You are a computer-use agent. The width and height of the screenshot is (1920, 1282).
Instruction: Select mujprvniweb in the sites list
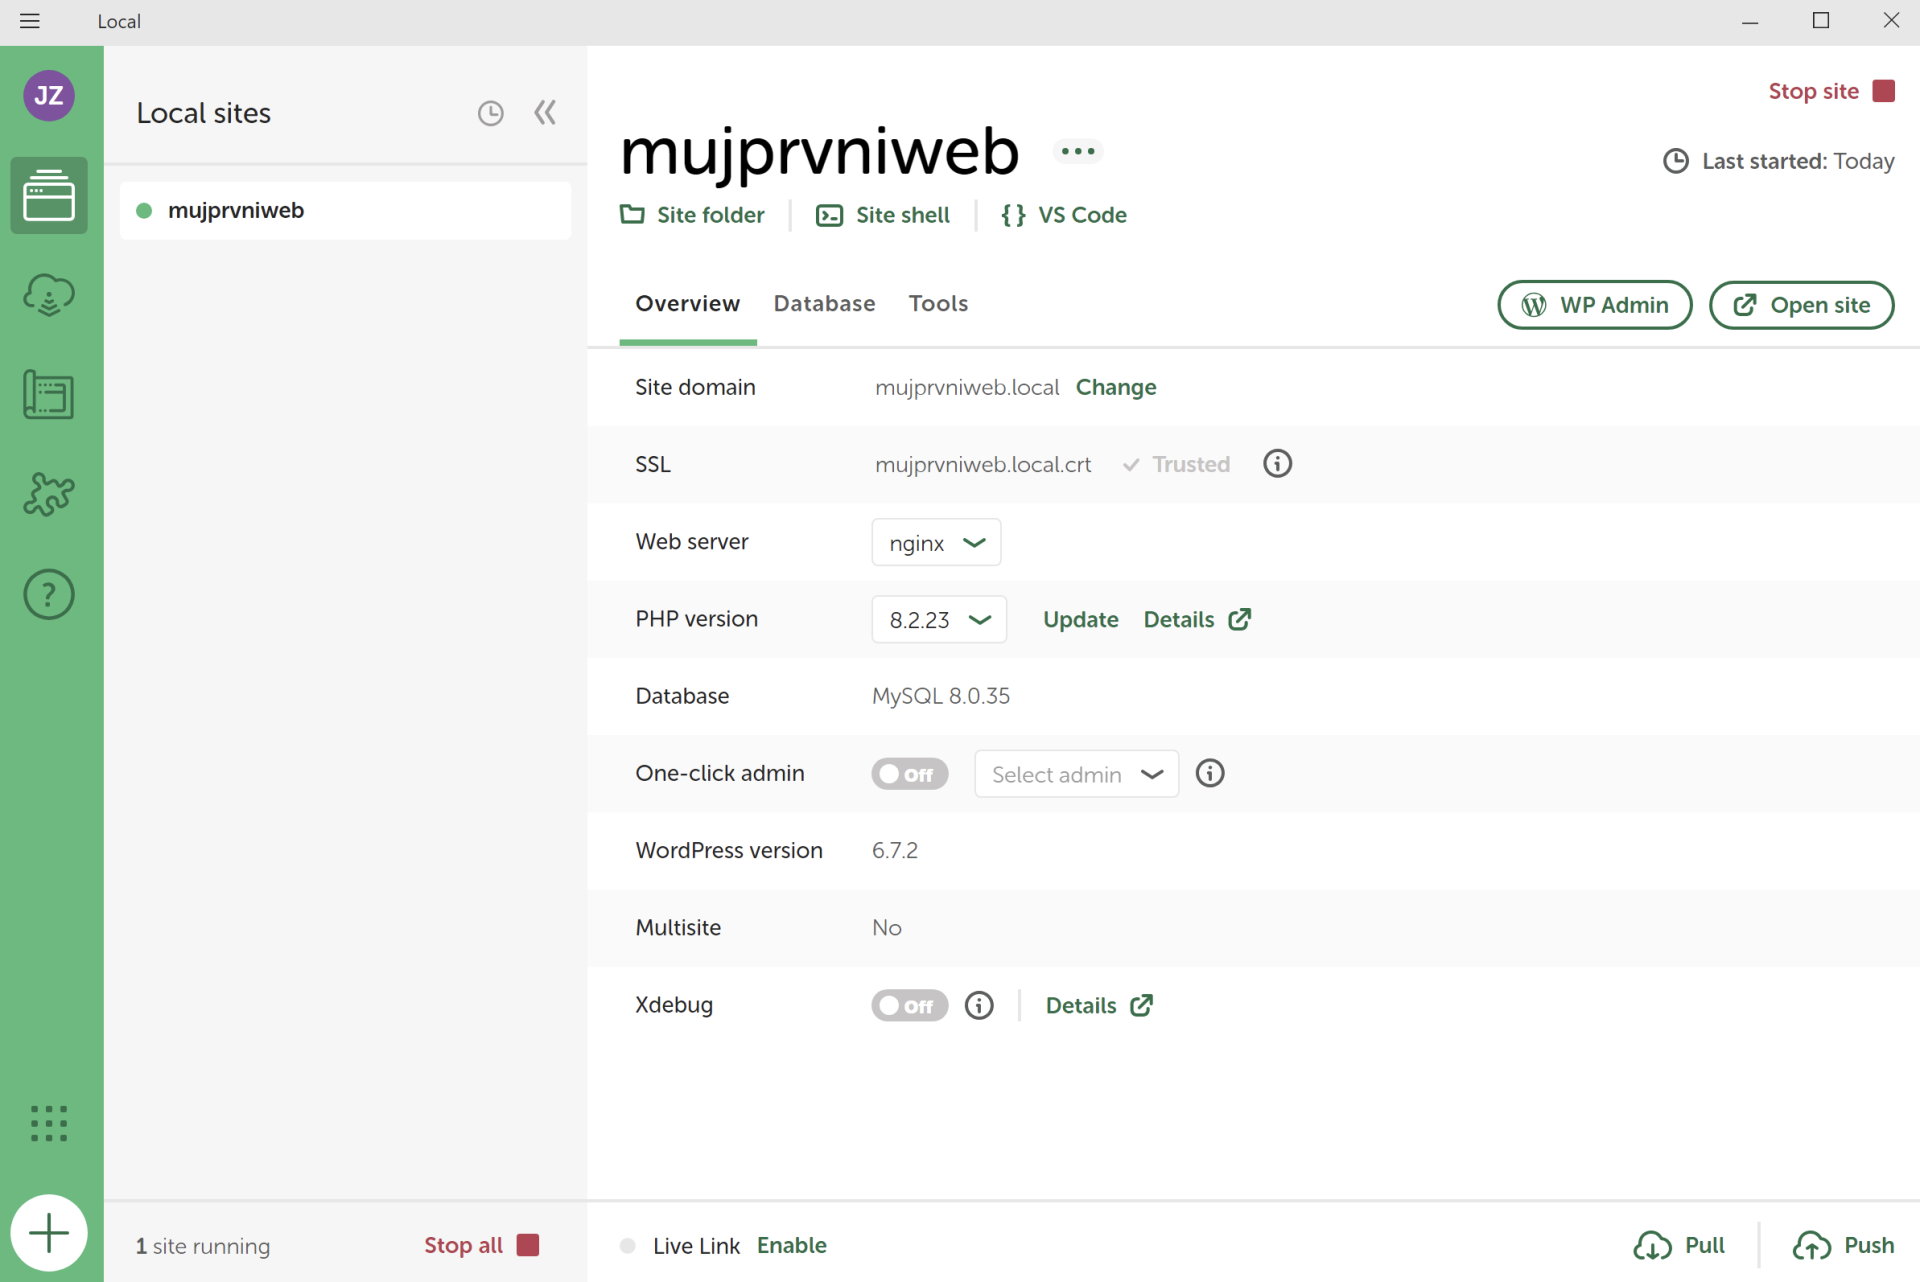click(x=345, y=210)
